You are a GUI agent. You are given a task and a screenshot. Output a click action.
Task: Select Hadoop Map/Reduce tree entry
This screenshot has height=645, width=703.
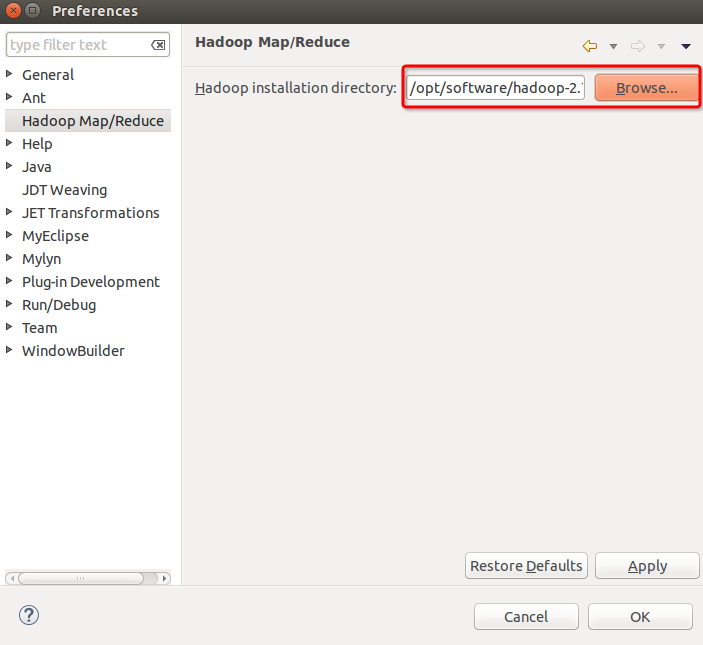pos(93,121)
